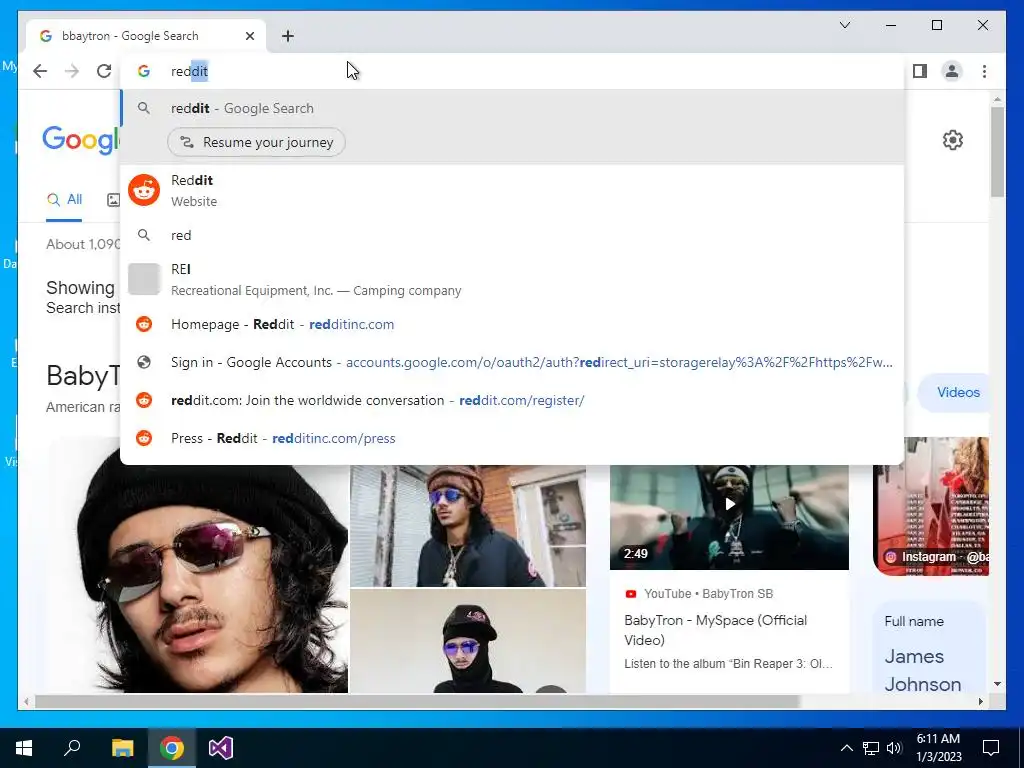The image size is (1024, 768).
Task: Go back using the browser back arrow
Action: point(40,71)
